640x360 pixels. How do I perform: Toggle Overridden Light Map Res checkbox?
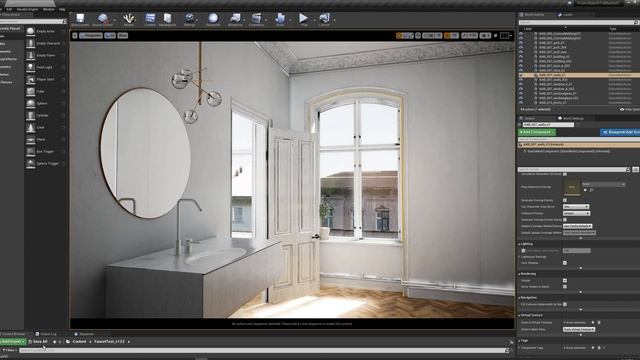(x=523, y=251)
